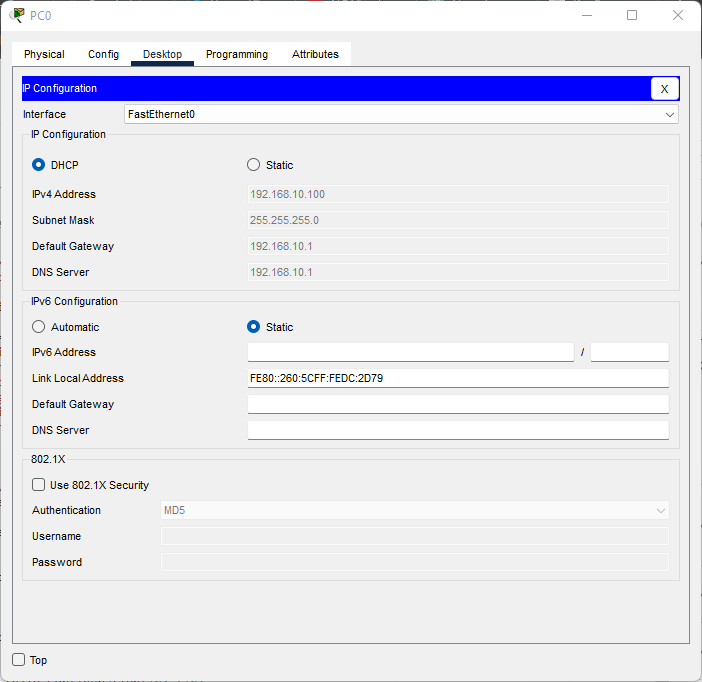Click the Packet Tracer PC0 window icon

click(17, 15)
